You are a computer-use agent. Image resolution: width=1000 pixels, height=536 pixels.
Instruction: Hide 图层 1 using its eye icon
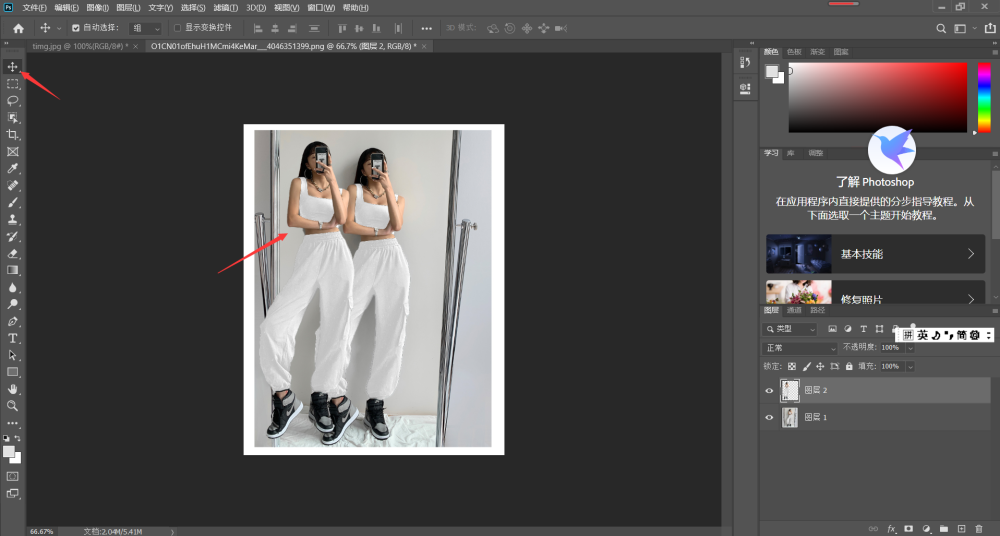(769, 417)
